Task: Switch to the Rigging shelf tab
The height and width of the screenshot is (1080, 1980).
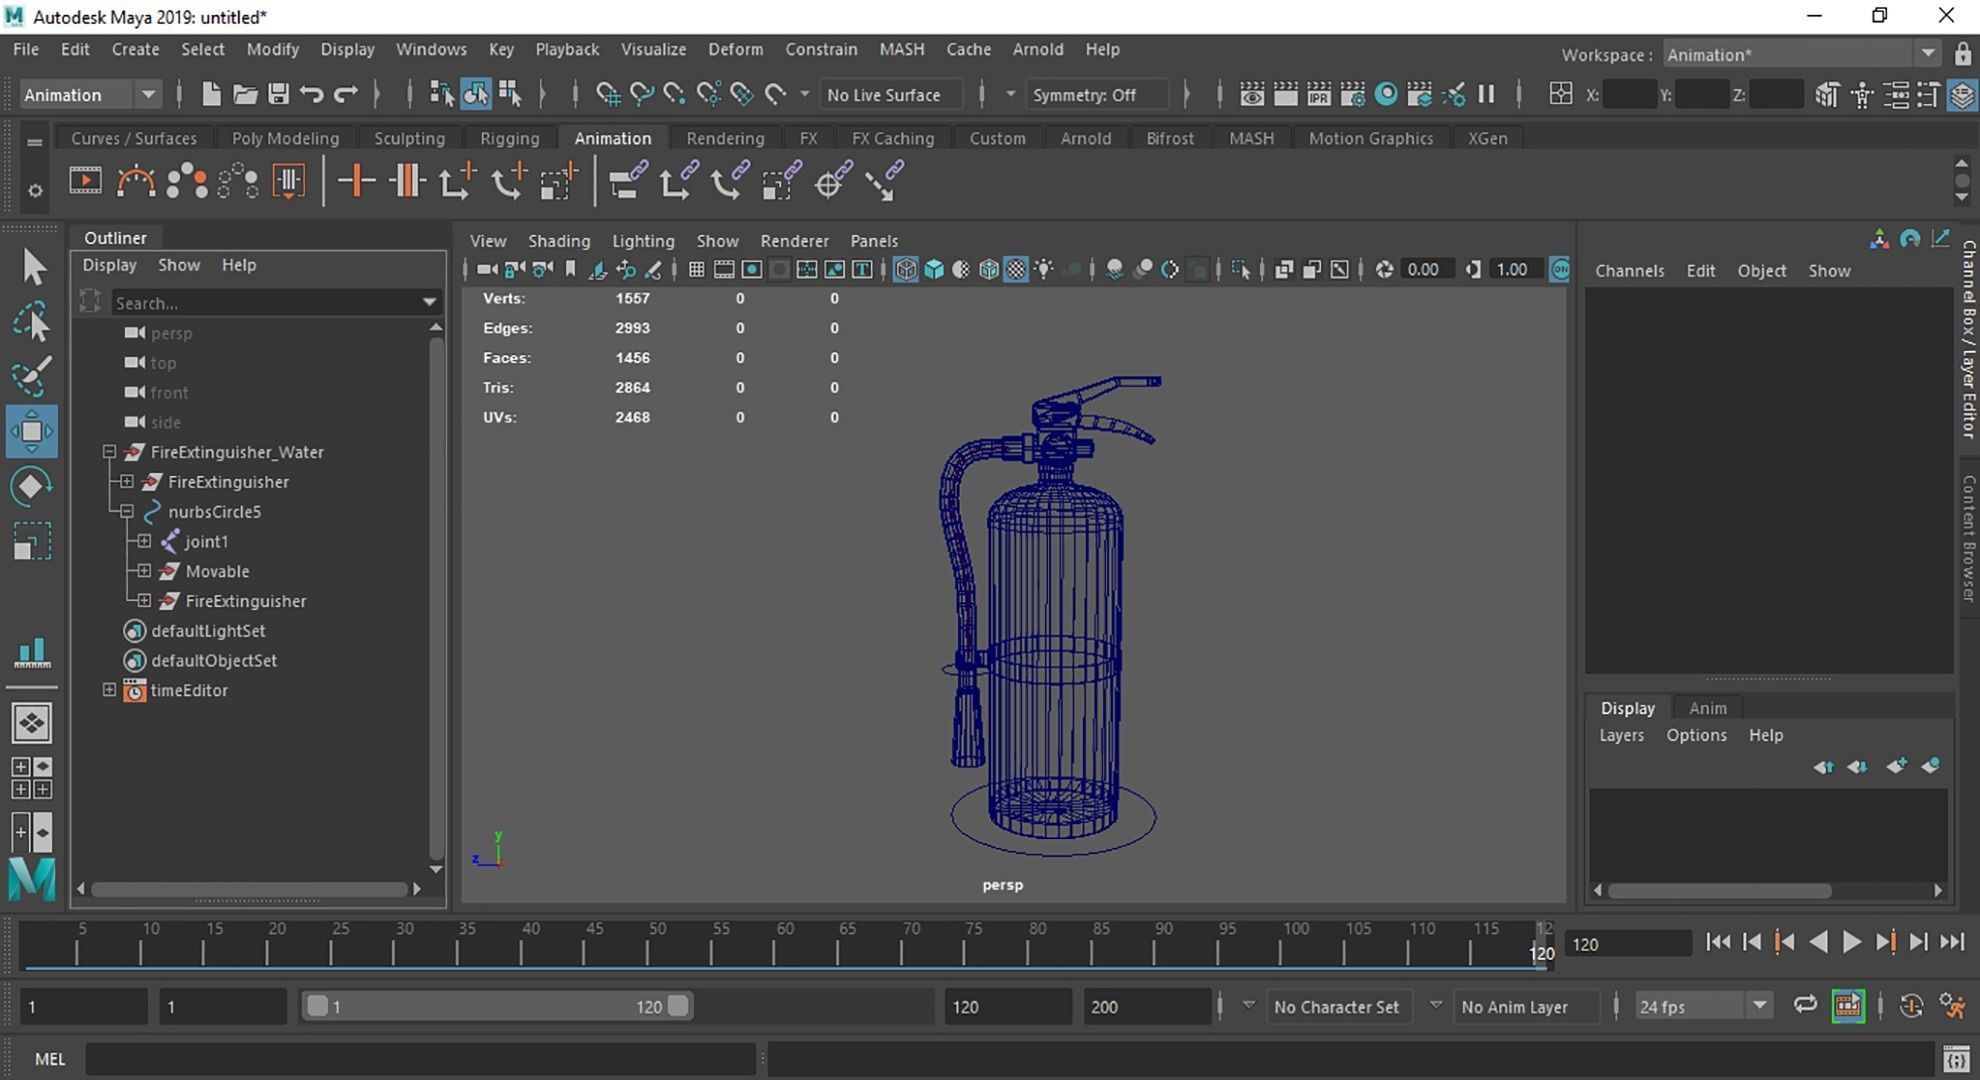Action: (x=509, y=138)
